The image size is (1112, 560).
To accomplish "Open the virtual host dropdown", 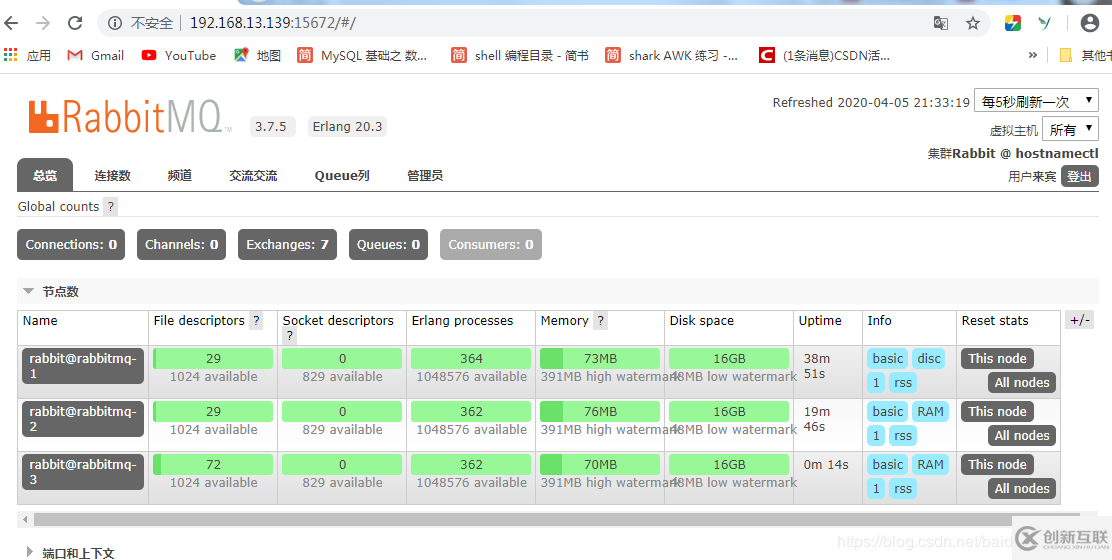I will click(1070, 129).
